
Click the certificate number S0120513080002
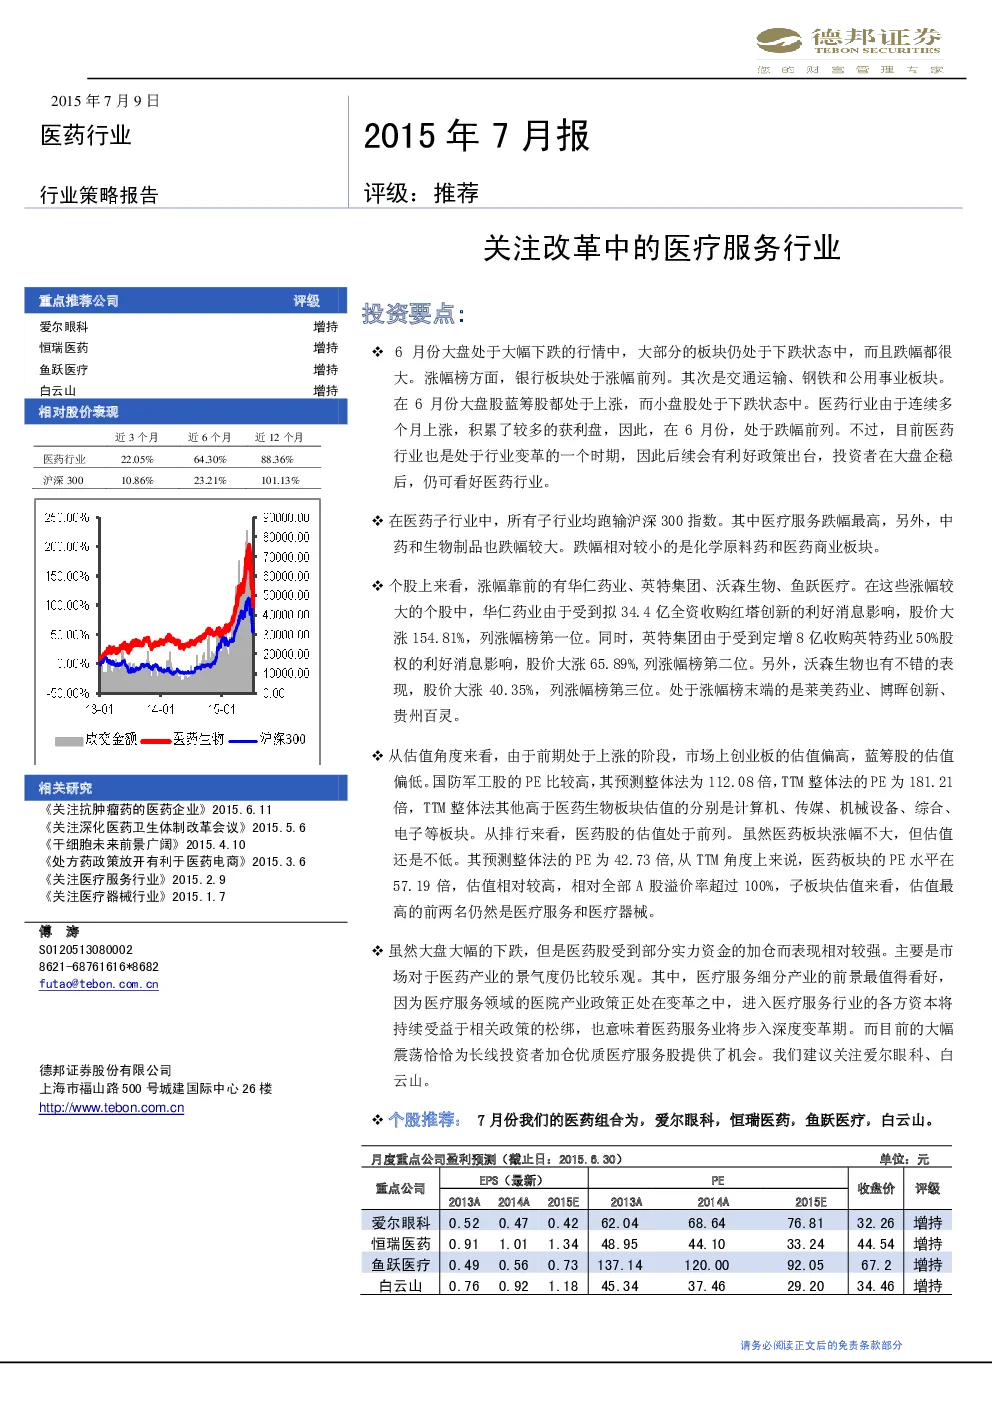pos(86,950)
